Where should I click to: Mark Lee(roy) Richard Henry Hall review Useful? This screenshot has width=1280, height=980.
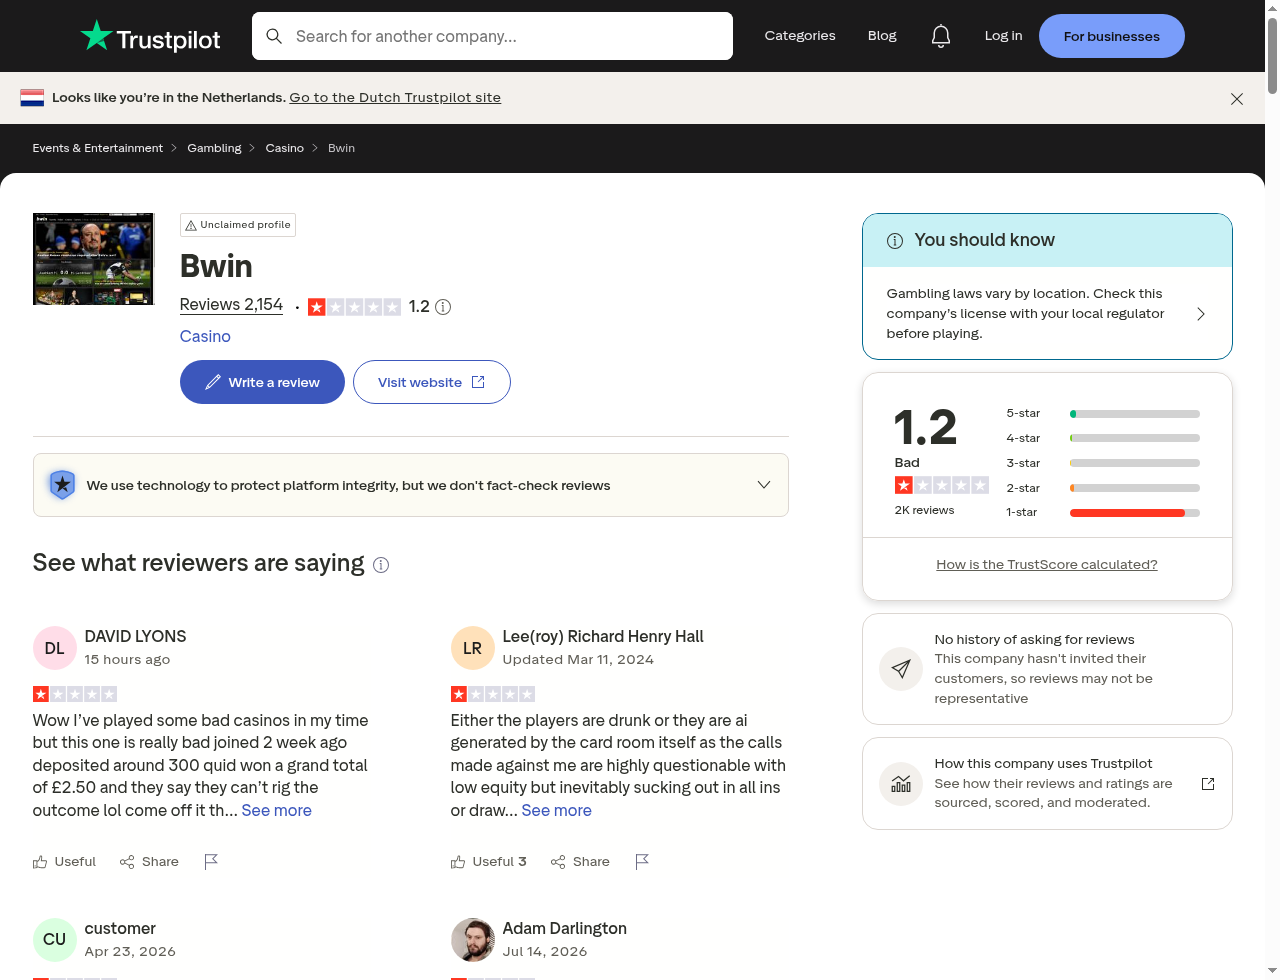pos(488,862)
